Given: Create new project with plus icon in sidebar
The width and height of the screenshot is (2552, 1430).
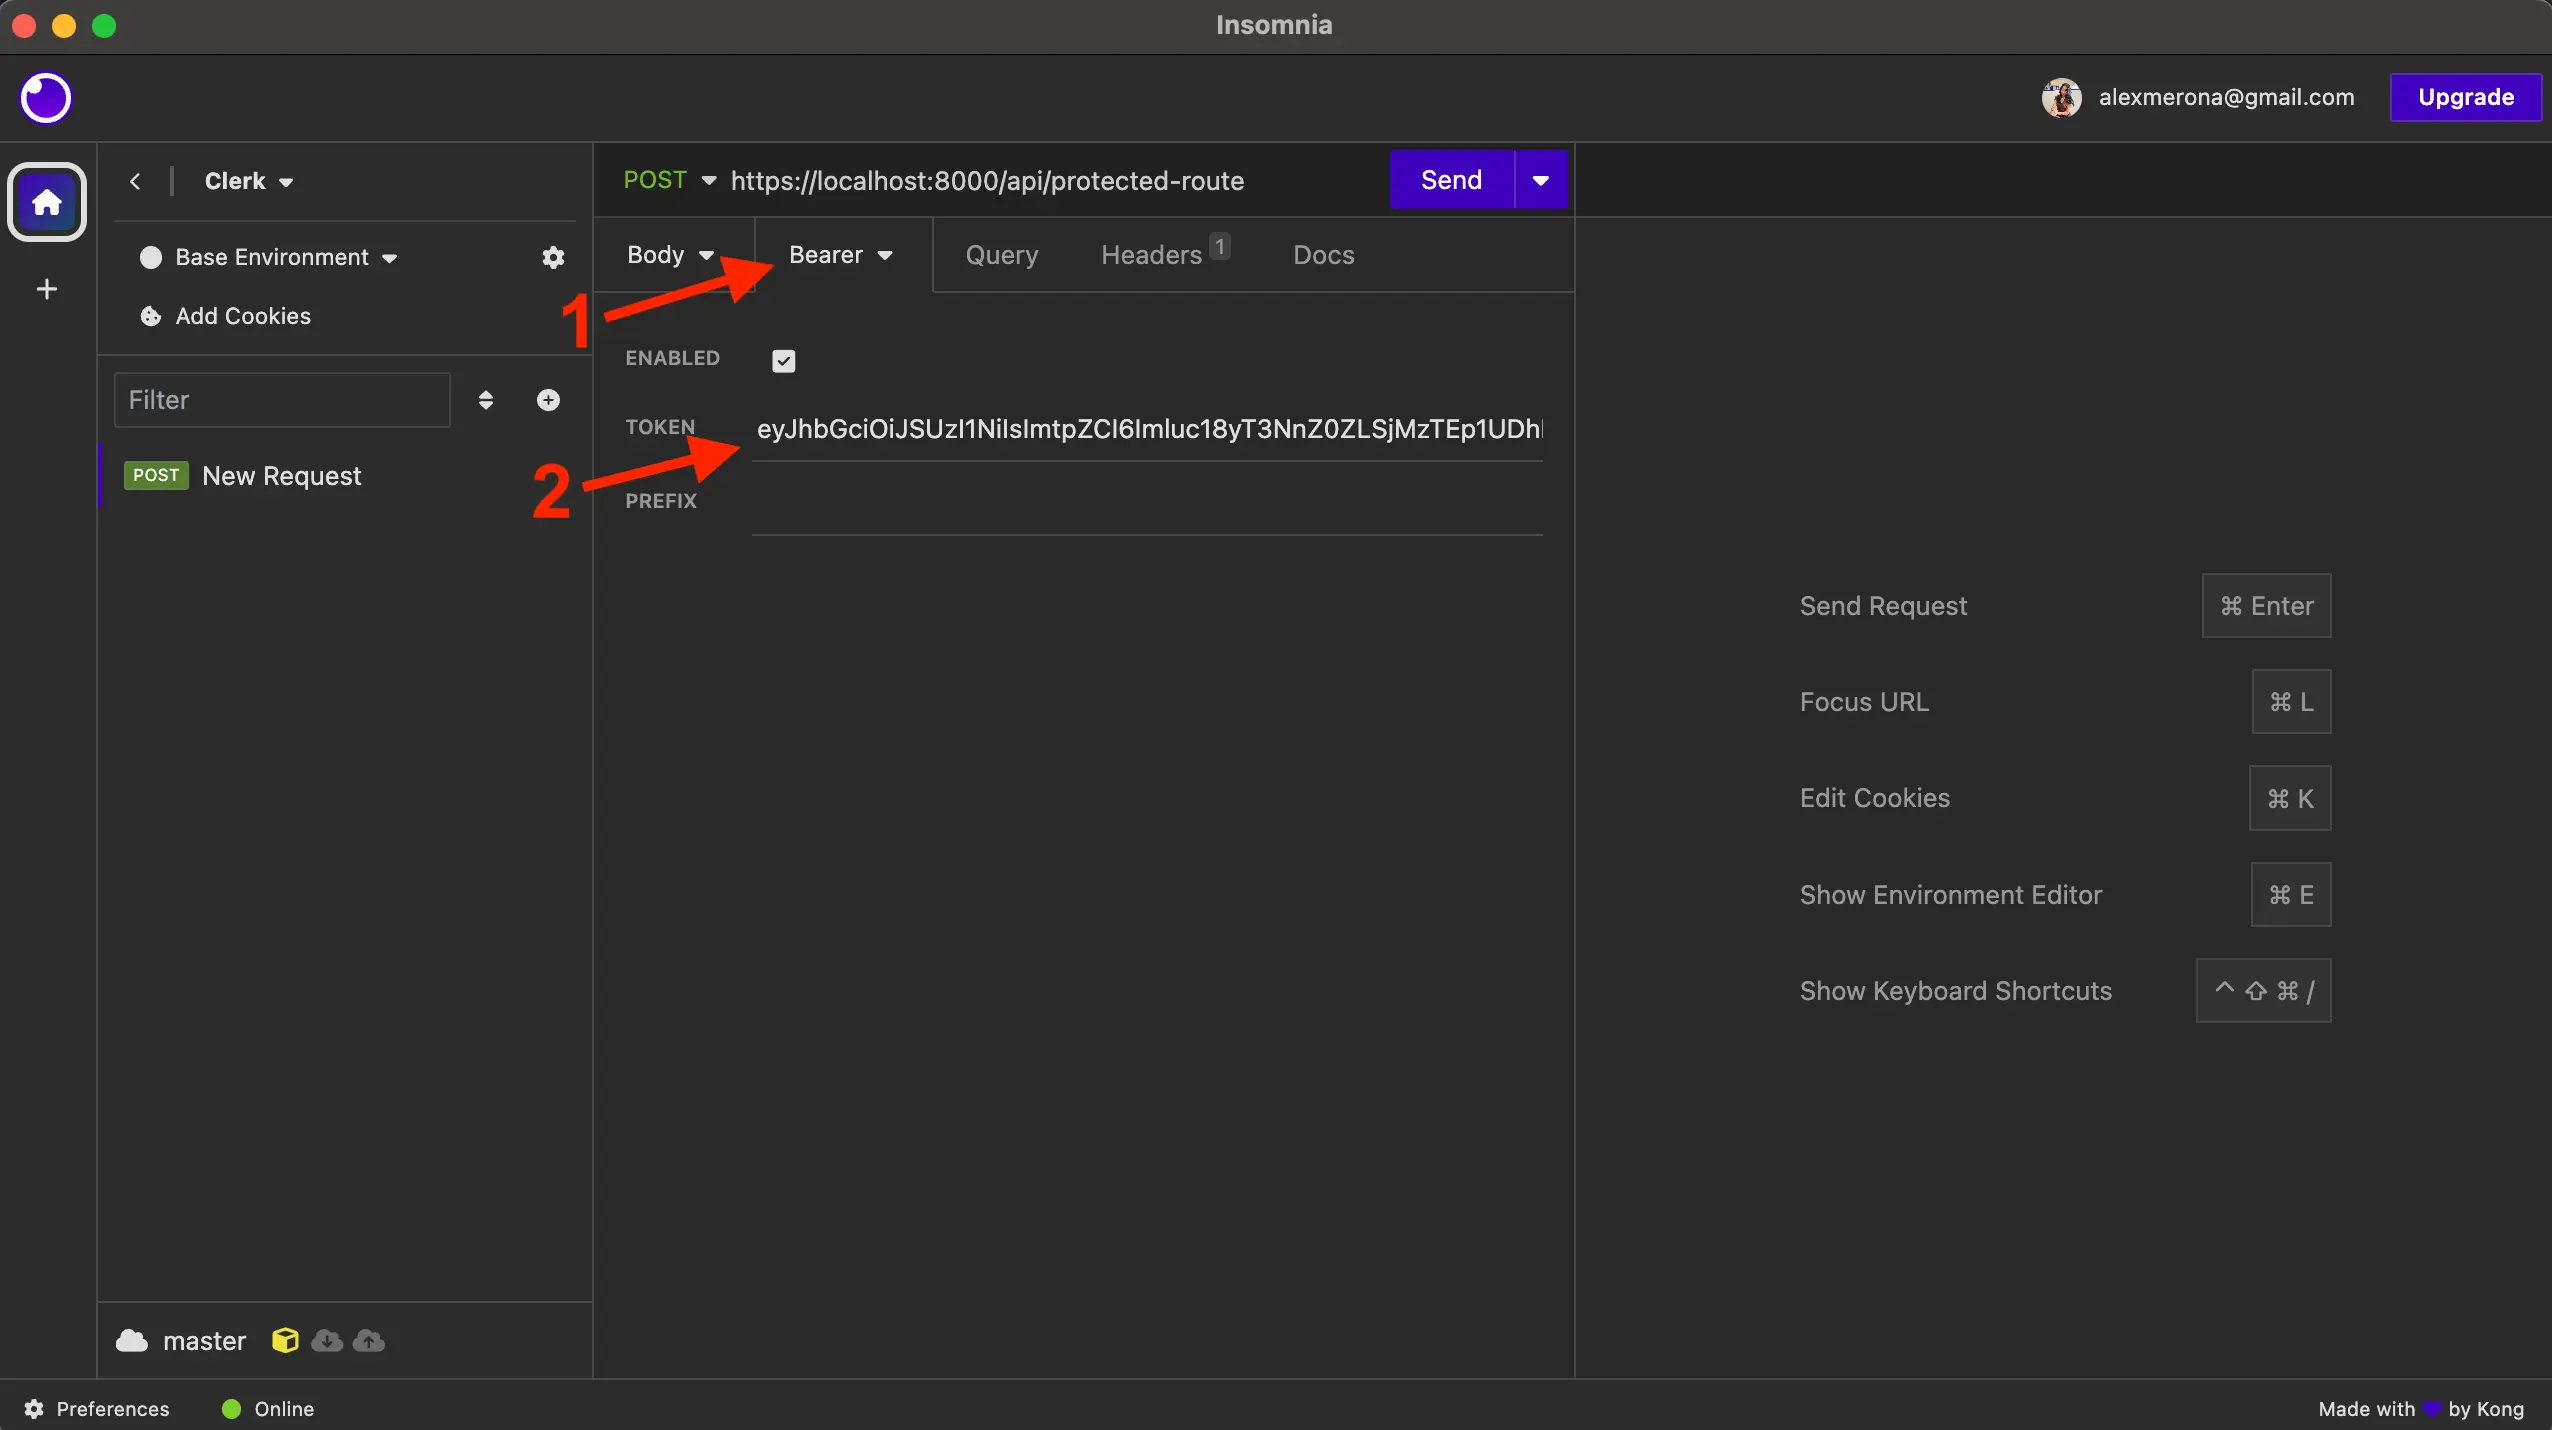Looking at the screenshot, I should tap(45, 289).
